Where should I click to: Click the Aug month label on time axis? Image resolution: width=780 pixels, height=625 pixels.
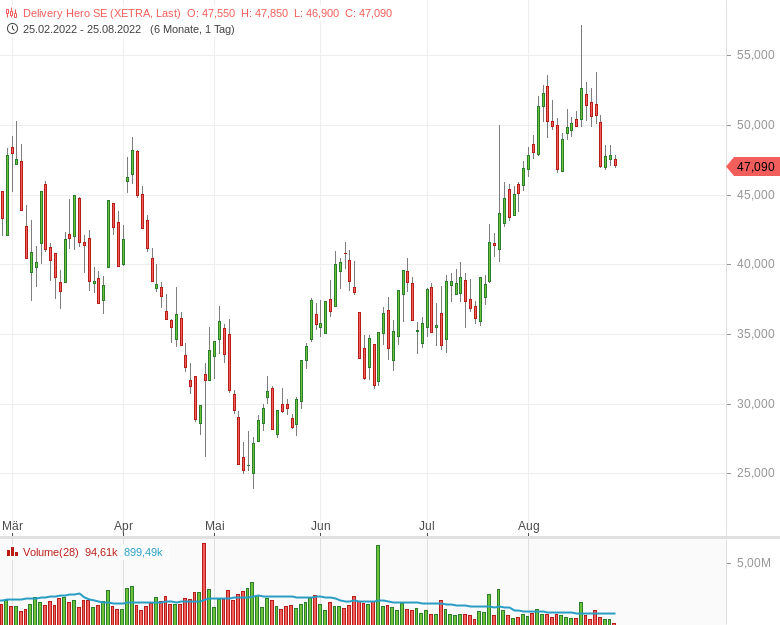tap(529, 525)
